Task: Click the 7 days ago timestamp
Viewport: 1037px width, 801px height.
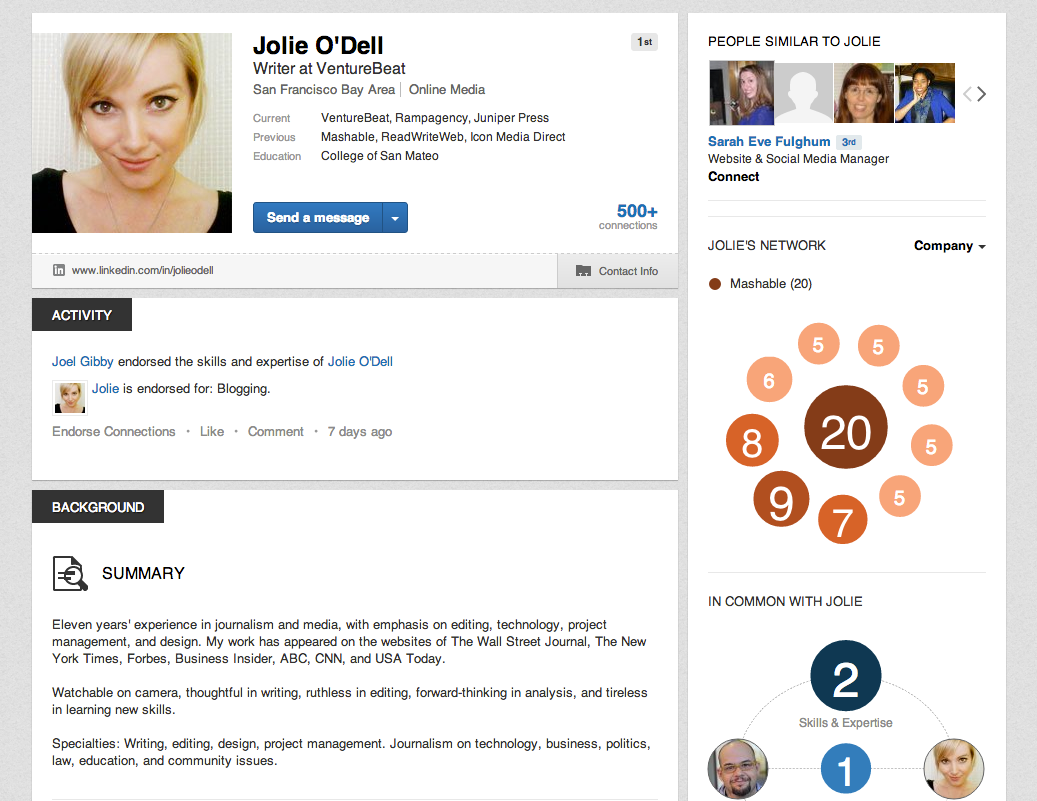Action: point(360,431)
